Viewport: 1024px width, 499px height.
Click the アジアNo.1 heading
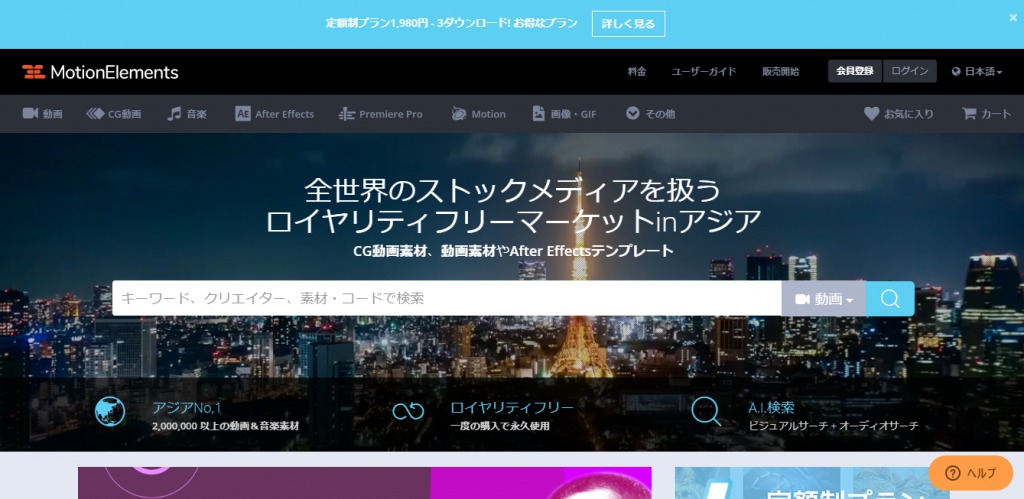187,408
